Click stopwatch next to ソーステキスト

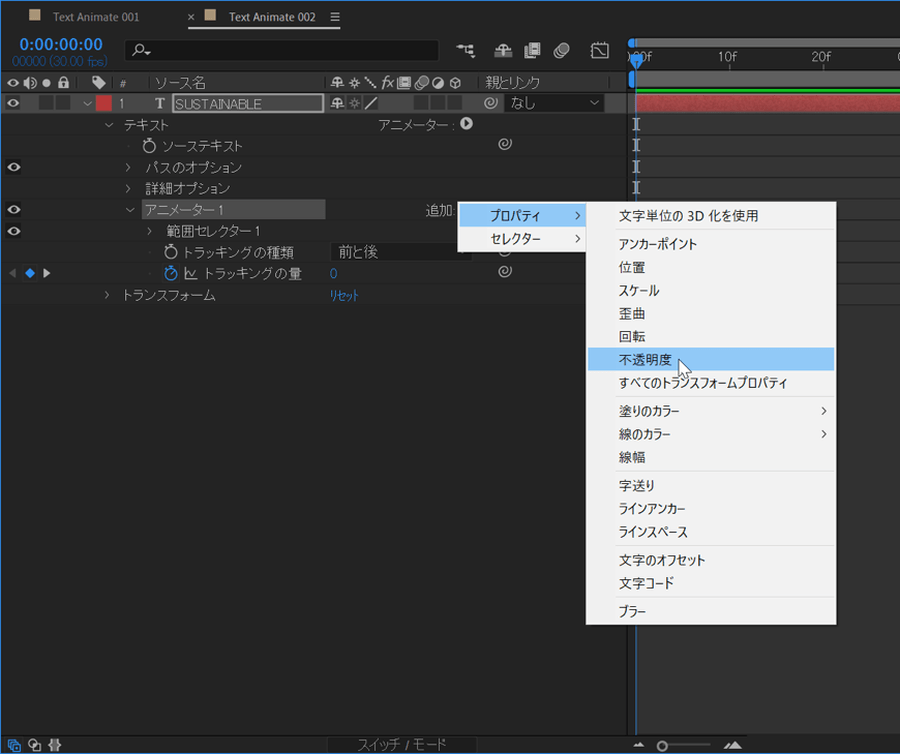(150, 146)
